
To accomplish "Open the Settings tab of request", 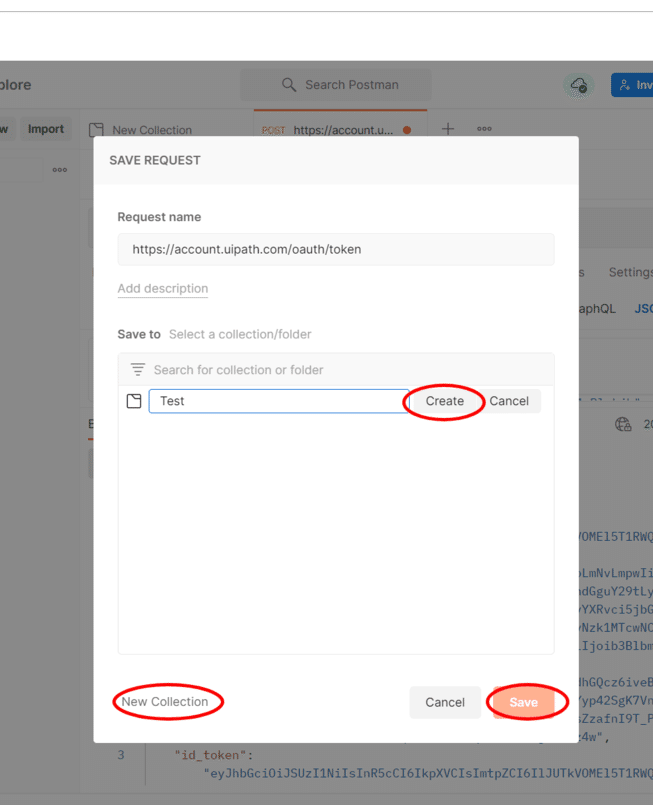I will pyautogui.click(x=630, y=272).
